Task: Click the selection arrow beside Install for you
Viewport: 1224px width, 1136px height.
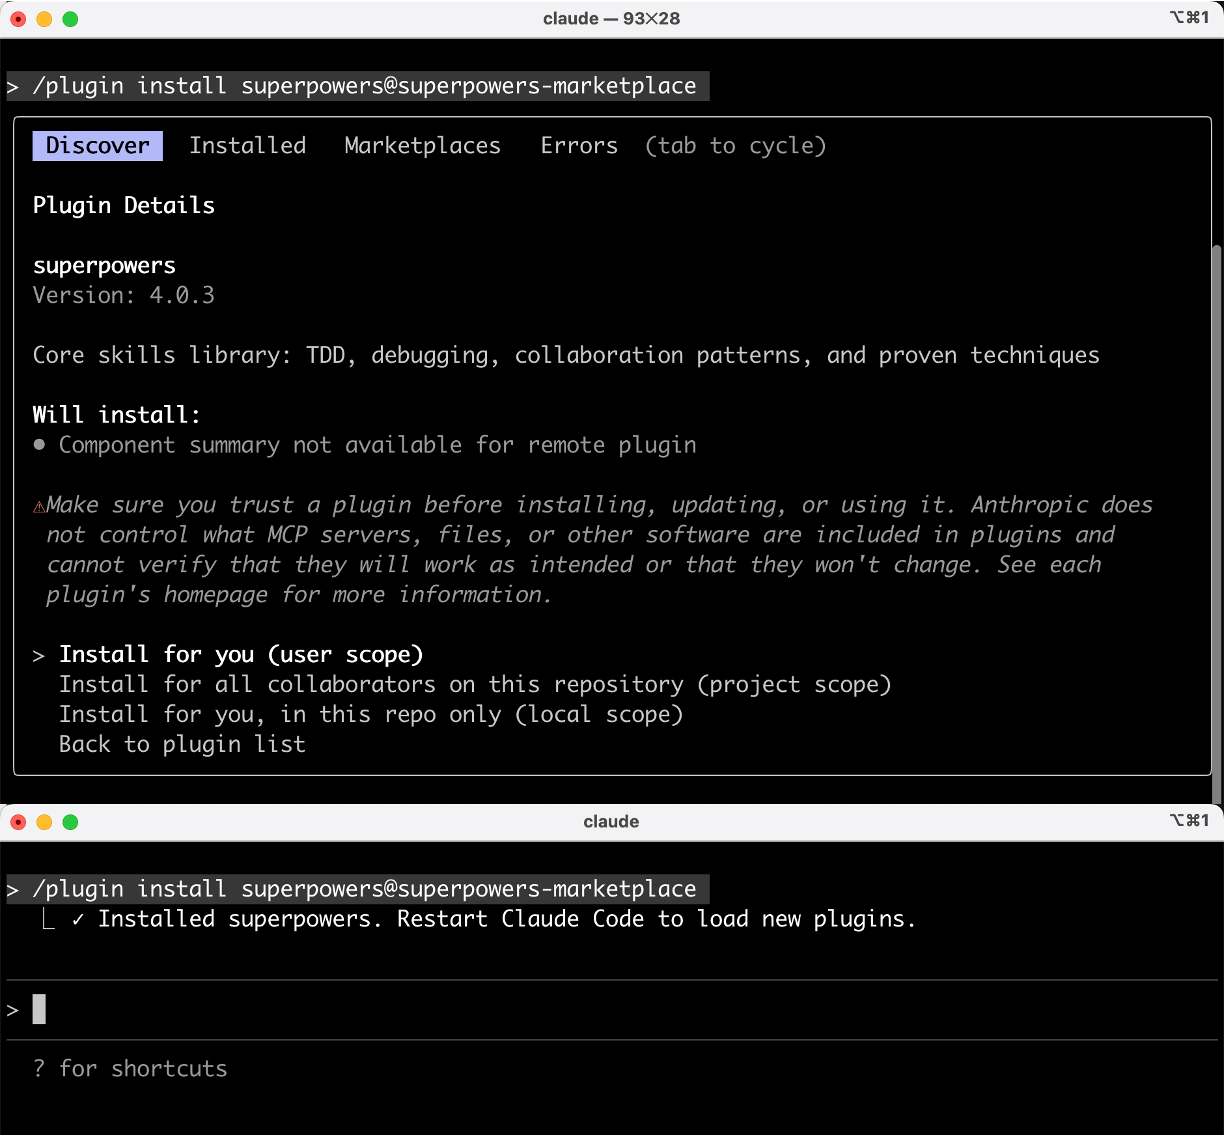Action: pyautogui.click(x=39, y=656)
